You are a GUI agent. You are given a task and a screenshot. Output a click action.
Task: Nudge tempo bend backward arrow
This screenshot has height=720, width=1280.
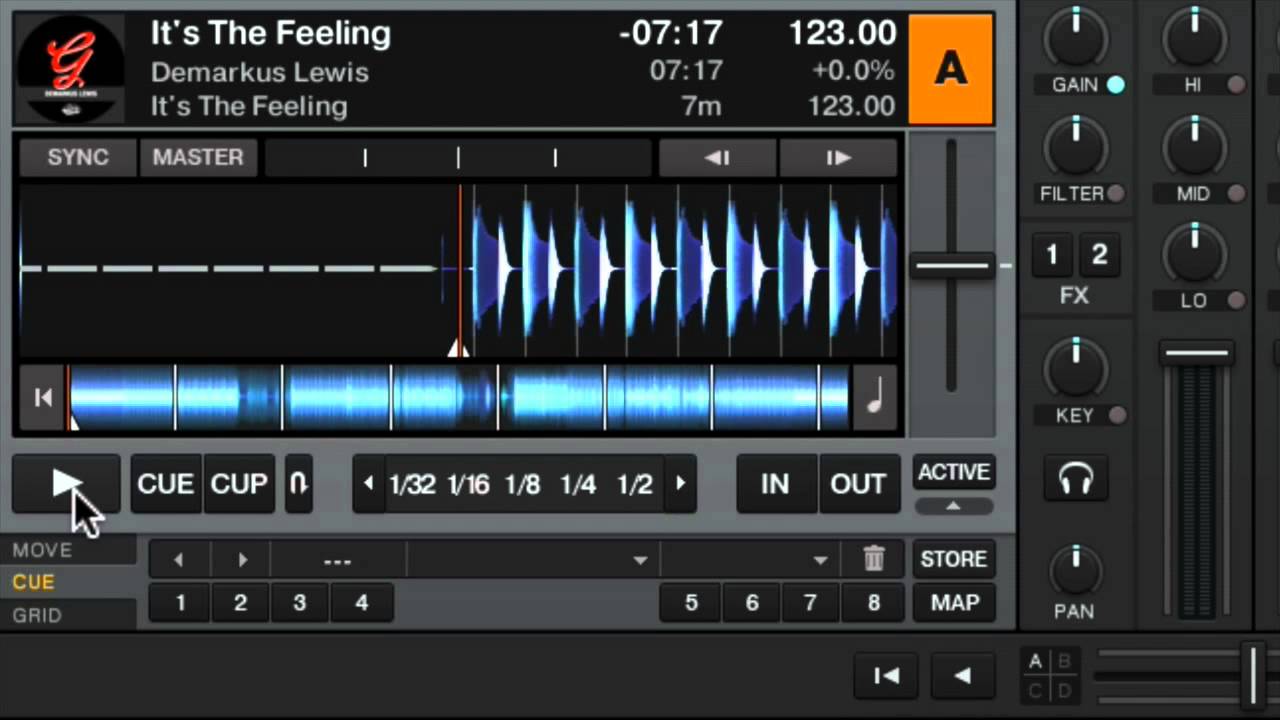coord(716,158)
